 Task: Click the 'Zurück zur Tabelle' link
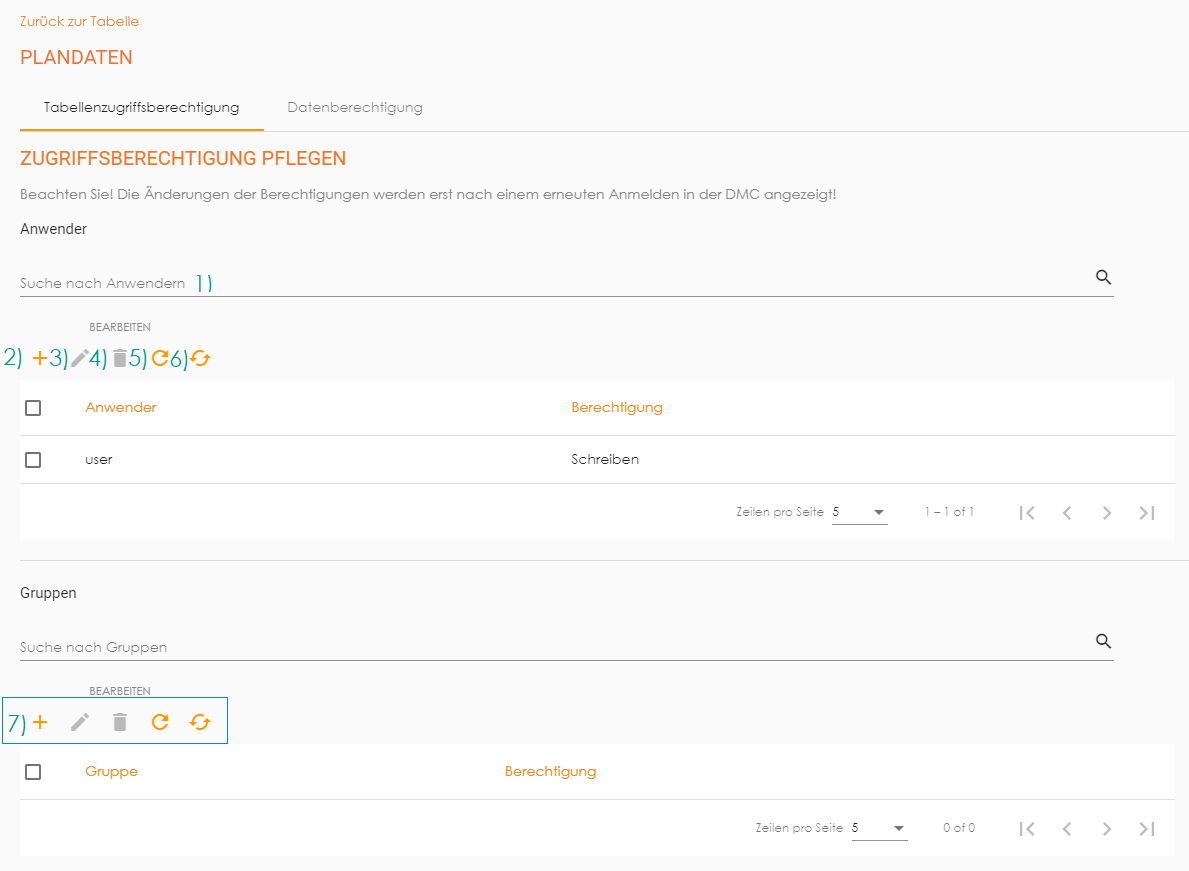click(x=79, y=21)
